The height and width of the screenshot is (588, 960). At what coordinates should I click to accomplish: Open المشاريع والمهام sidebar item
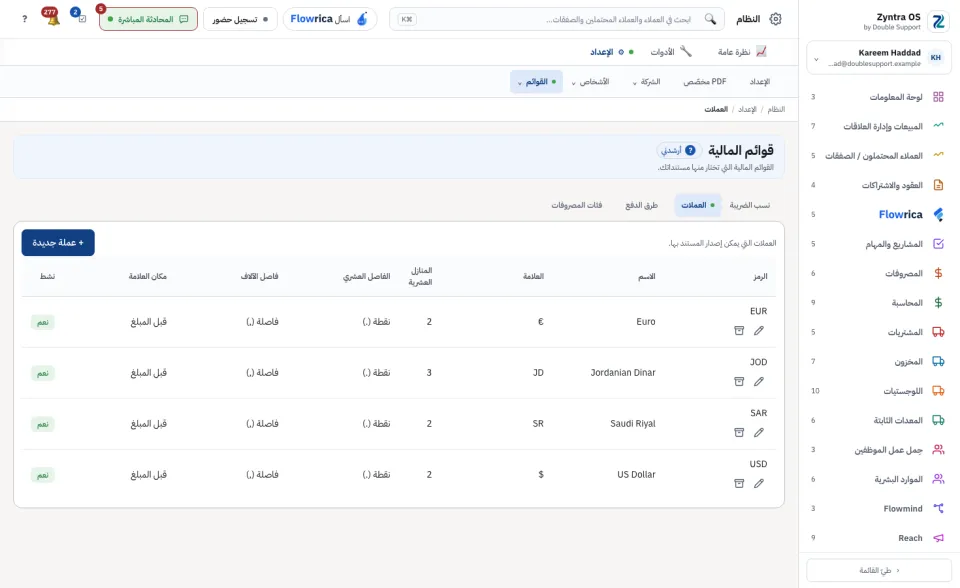pyautogui.click(x=877, y=244)
